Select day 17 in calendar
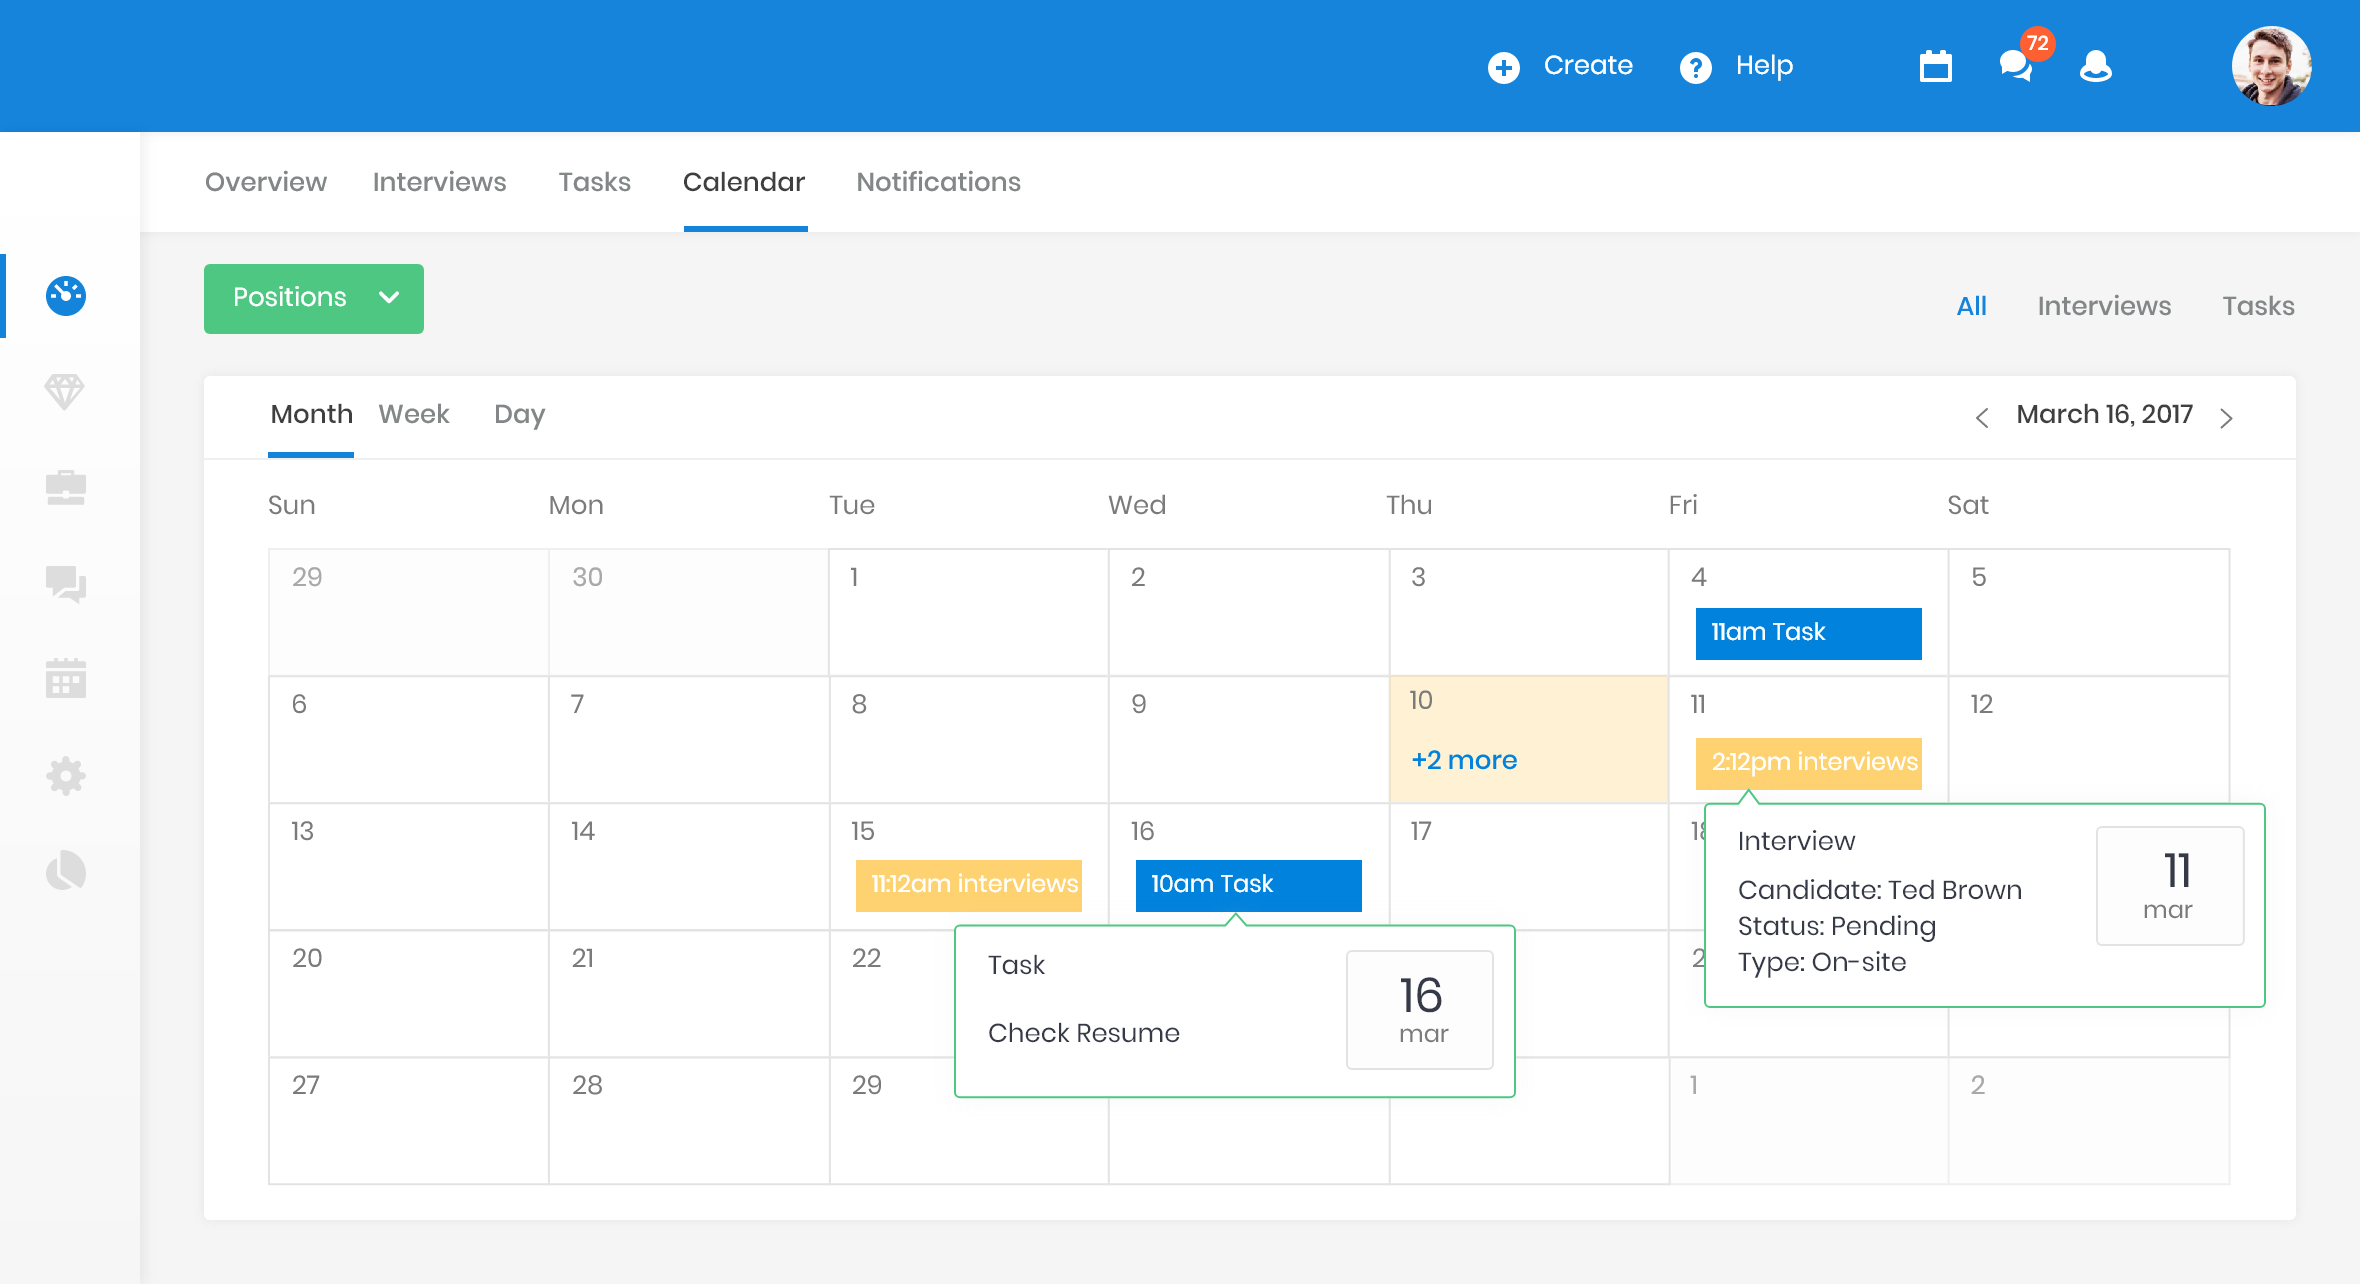The image size is (2360, 1284). [1528, 867]
